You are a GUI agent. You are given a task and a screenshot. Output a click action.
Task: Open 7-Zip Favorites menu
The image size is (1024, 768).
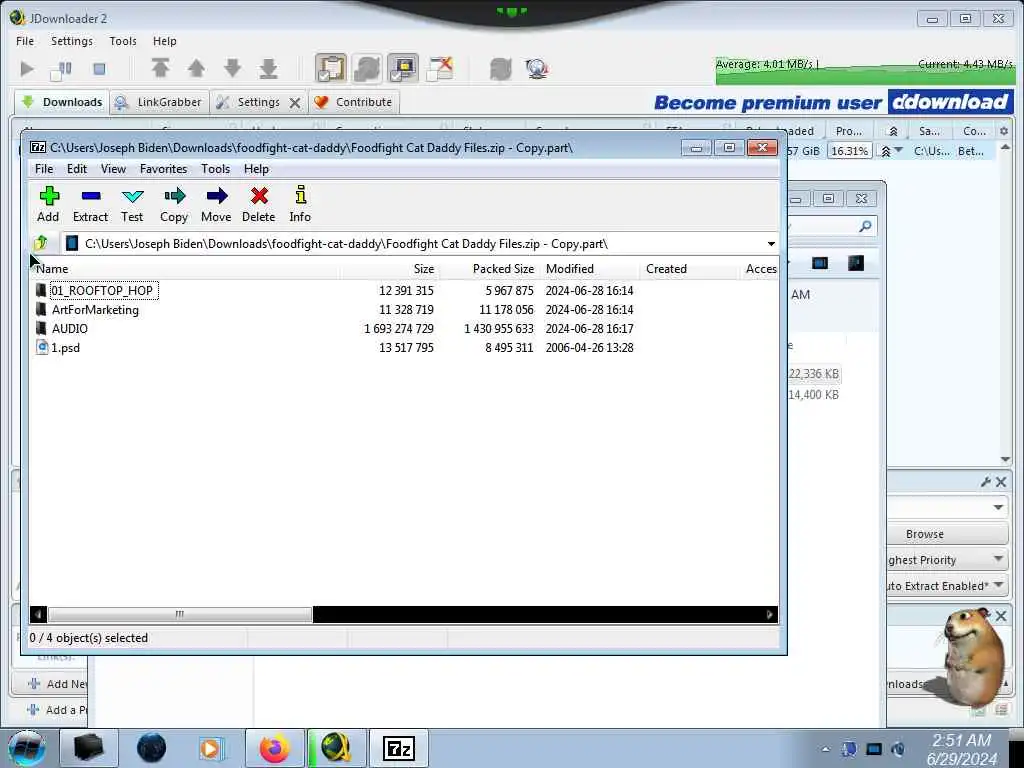tap(163, 168)
